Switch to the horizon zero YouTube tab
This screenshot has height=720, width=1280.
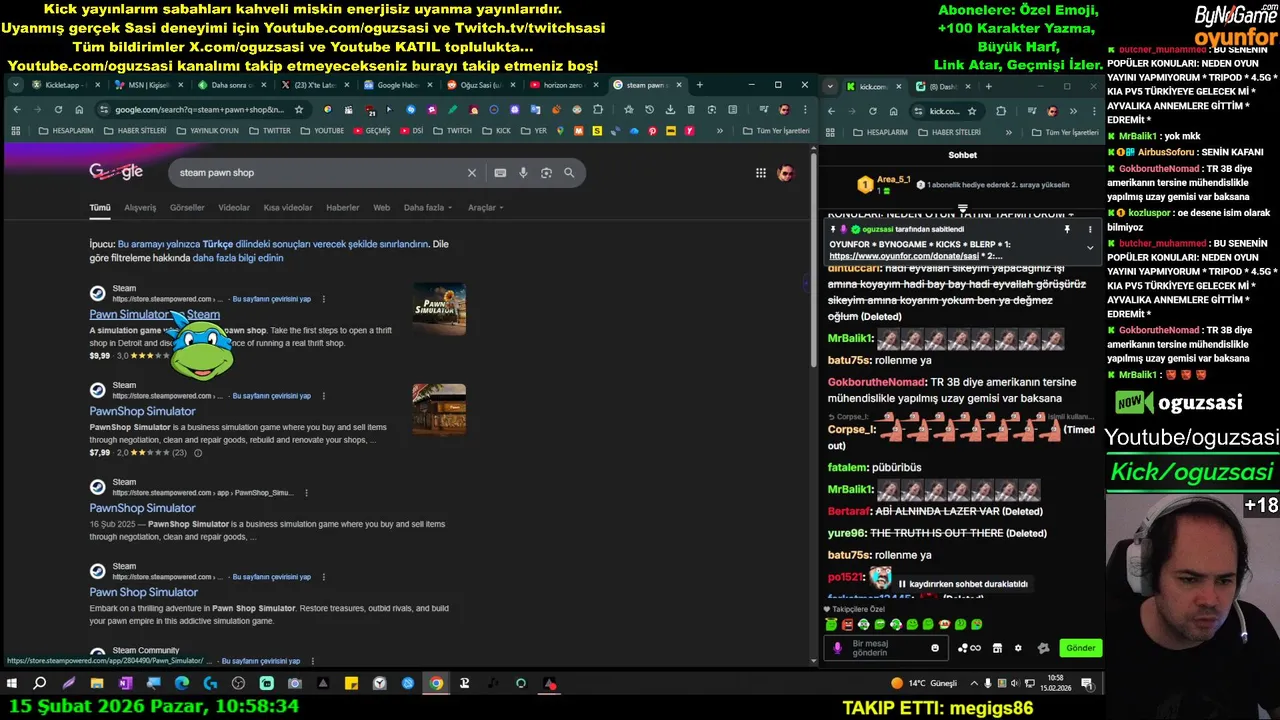coord(563,85)
